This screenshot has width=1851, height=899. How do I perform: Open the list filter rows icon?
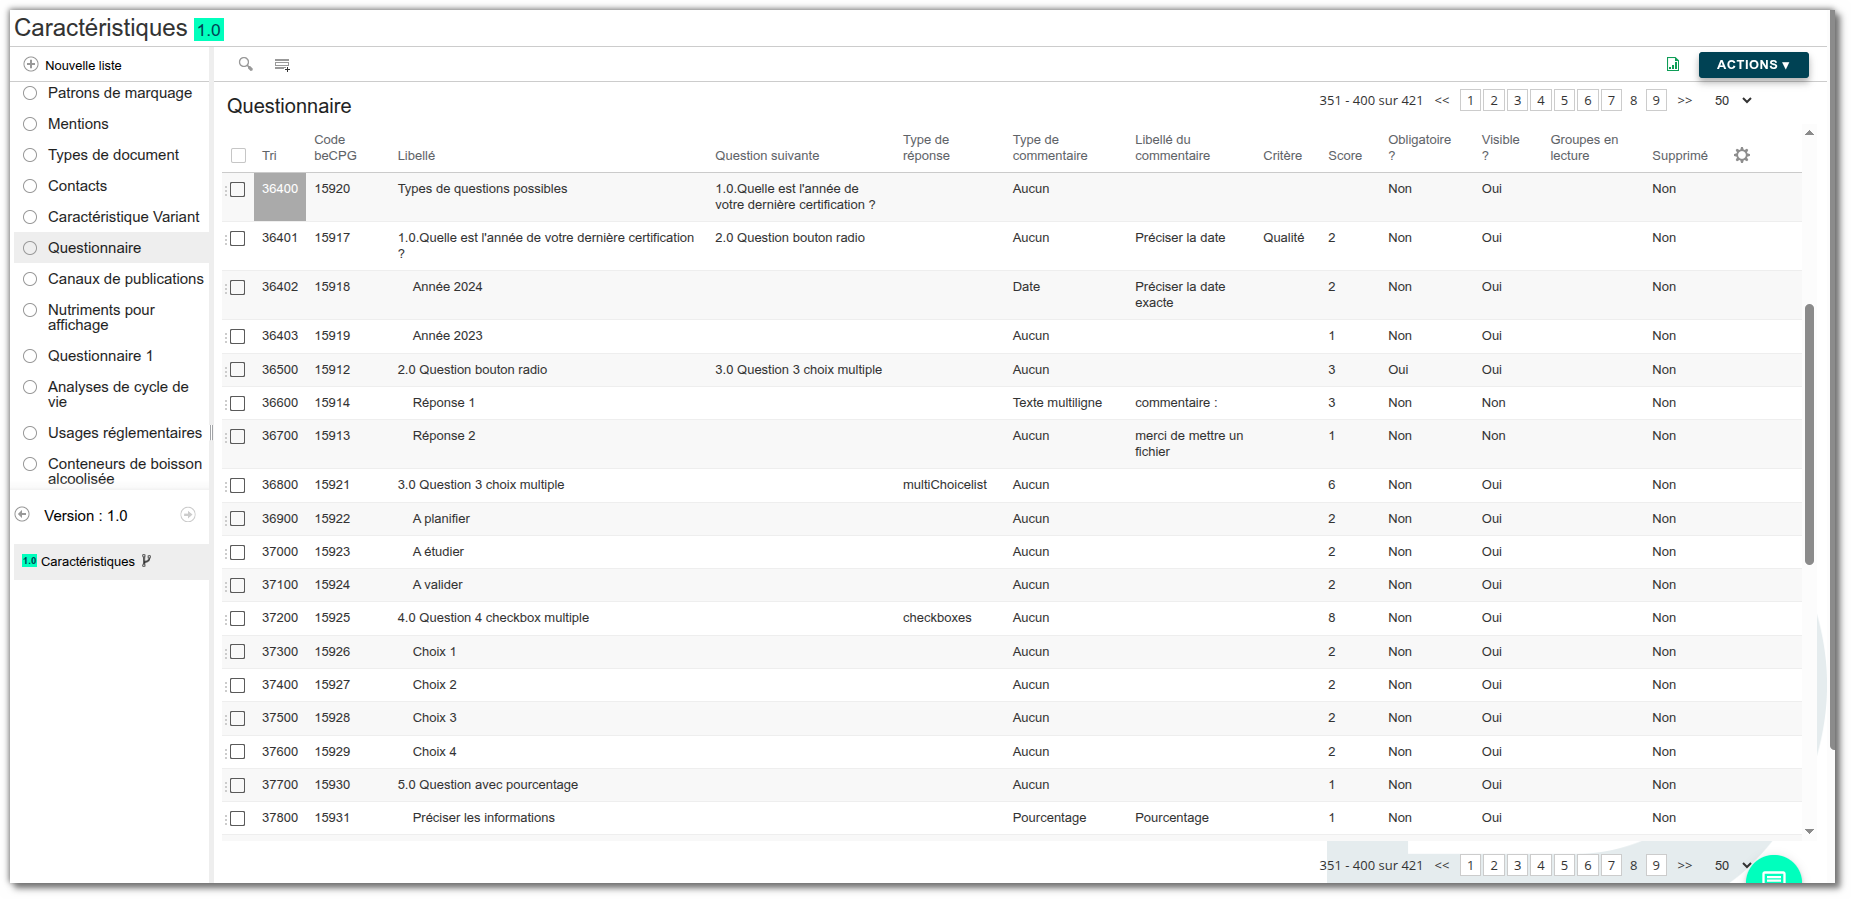[x=282, y=65]
